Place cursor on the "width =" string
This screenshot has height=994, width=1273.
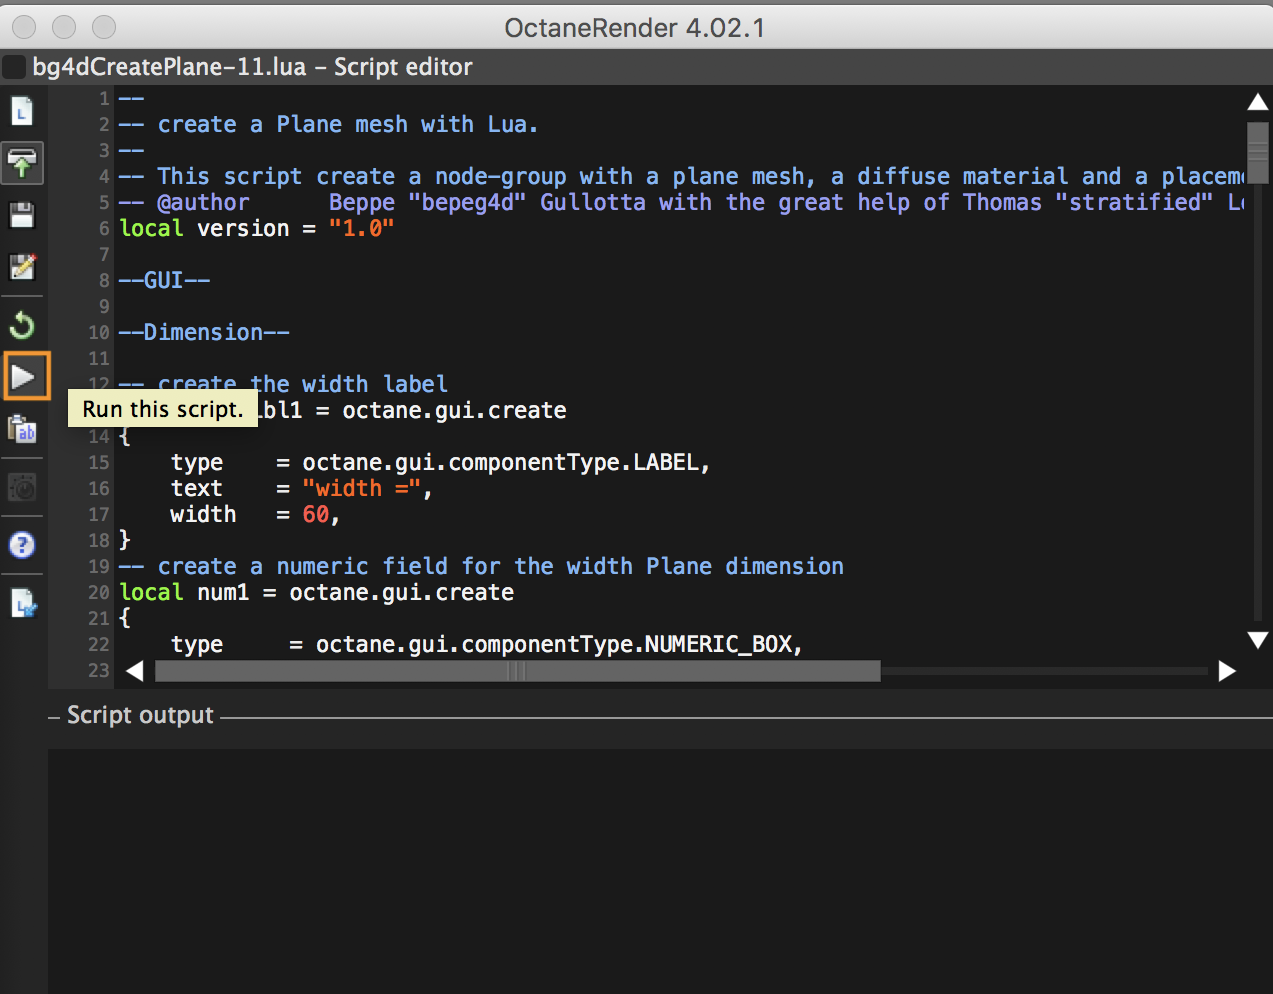pos(360,489)
